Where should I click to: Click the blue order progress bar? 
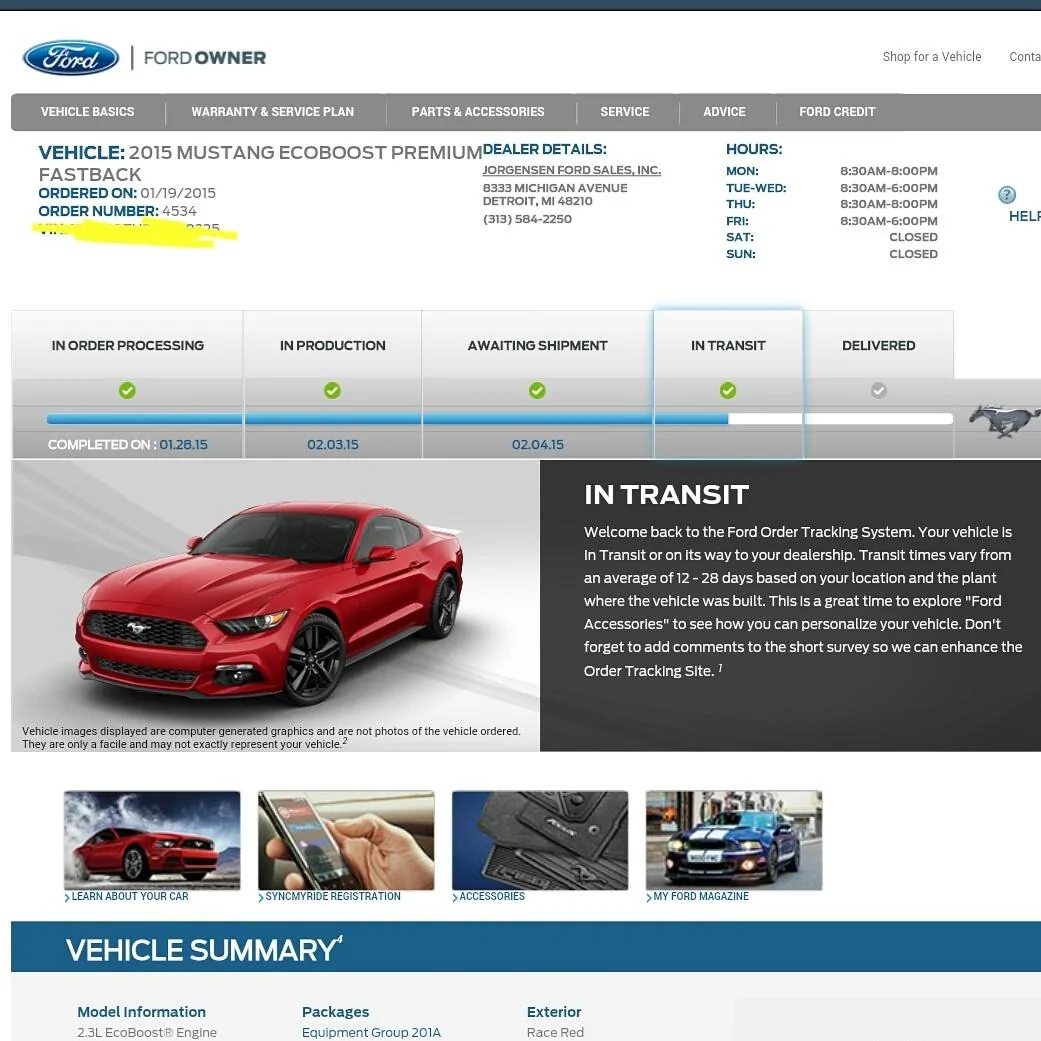387,418
